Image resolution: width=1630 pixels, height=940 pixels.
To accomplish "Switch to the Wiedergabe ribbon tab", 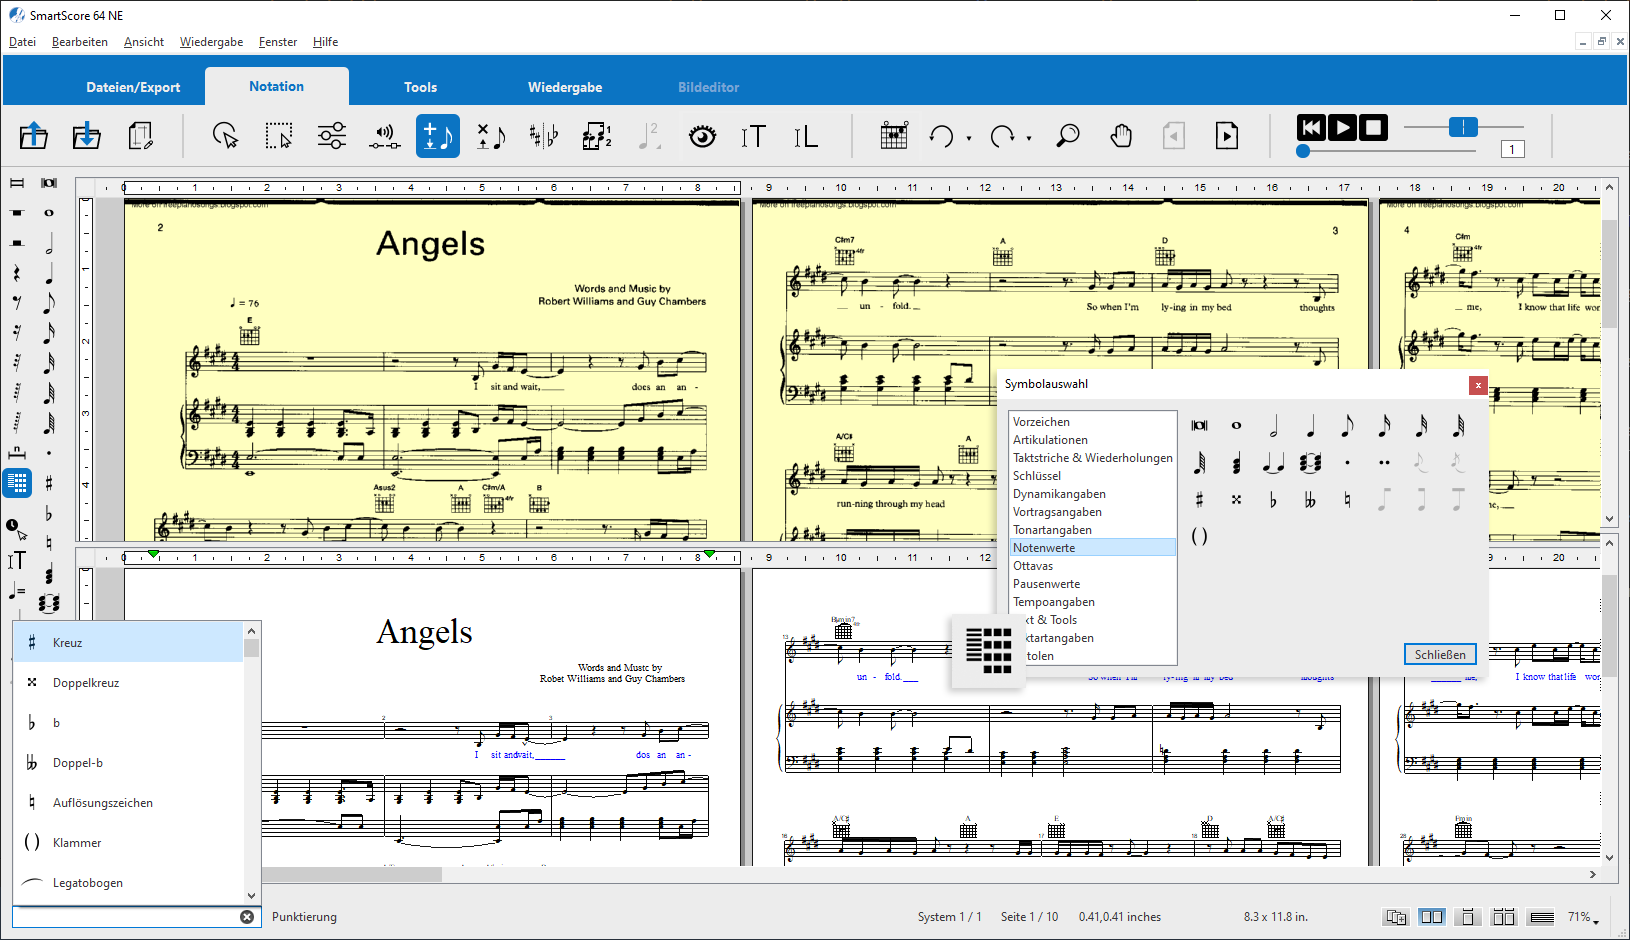I will pos(565,87).
